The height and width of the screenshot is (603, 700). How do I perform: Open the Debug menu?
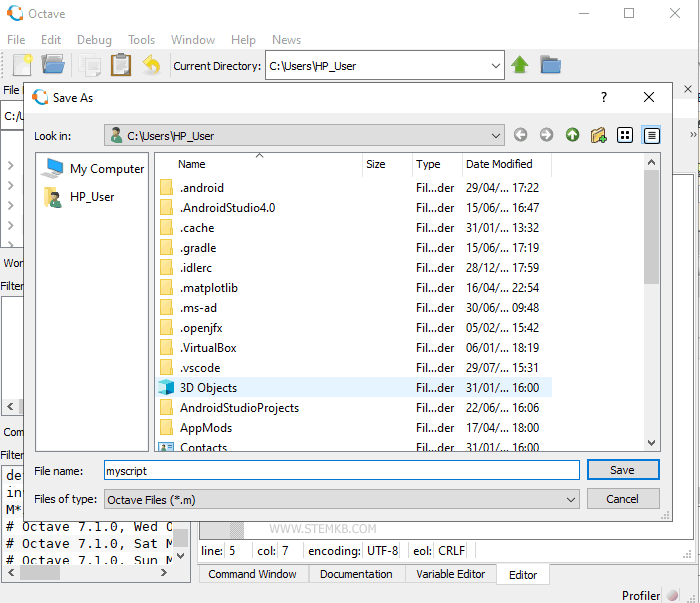94,40
